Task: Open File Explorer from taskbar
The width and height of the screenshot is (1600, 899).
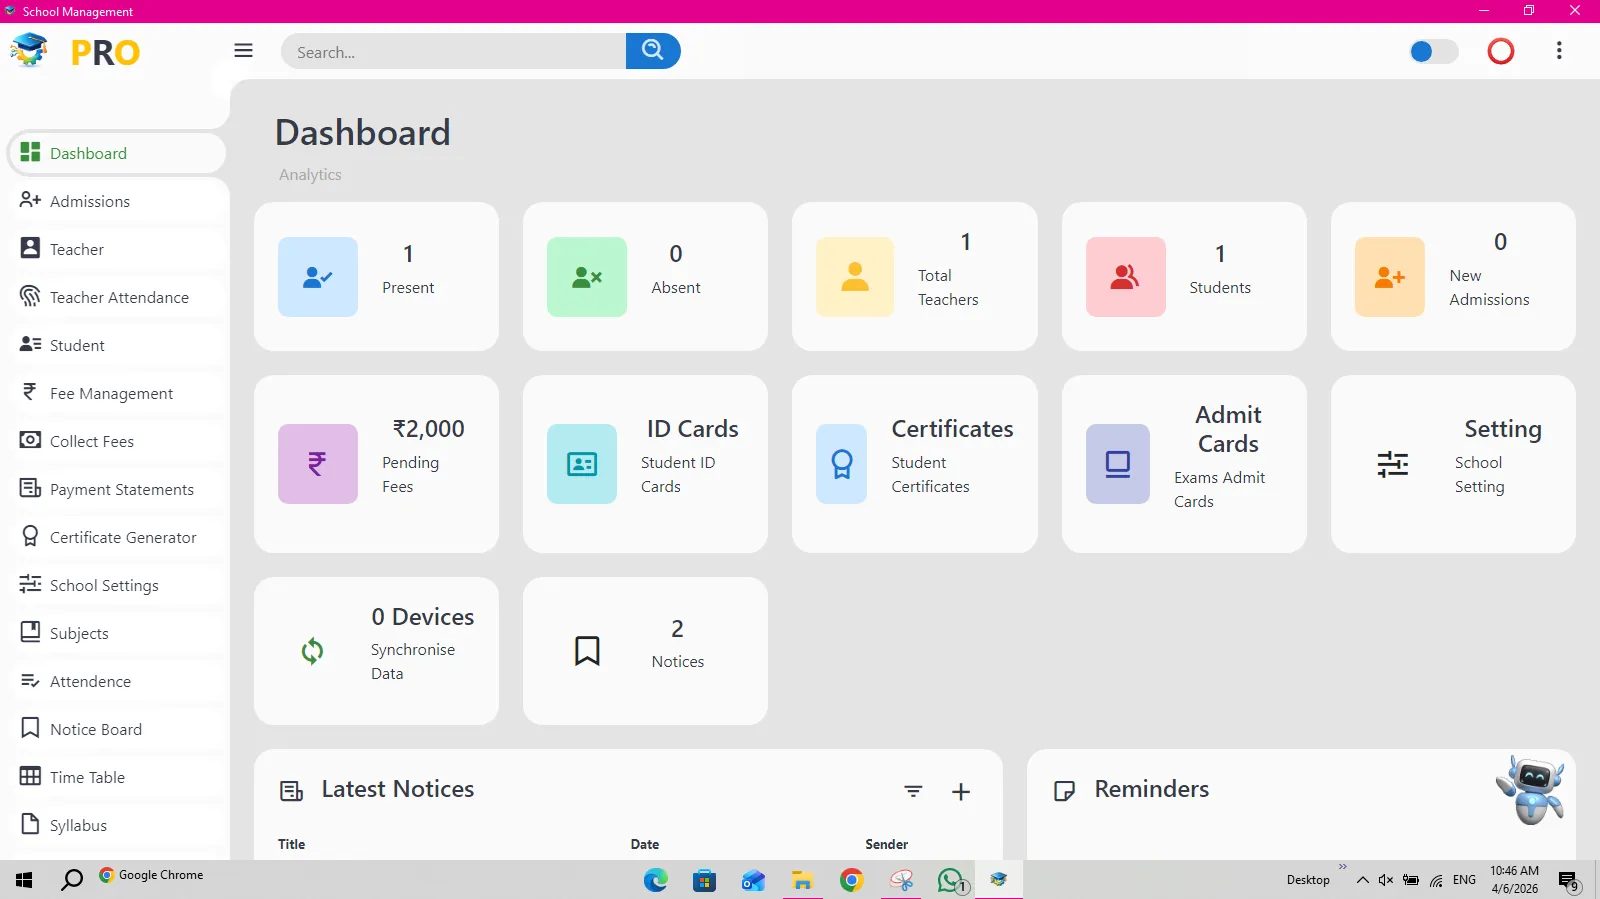Action: click(x=802, y=880)
